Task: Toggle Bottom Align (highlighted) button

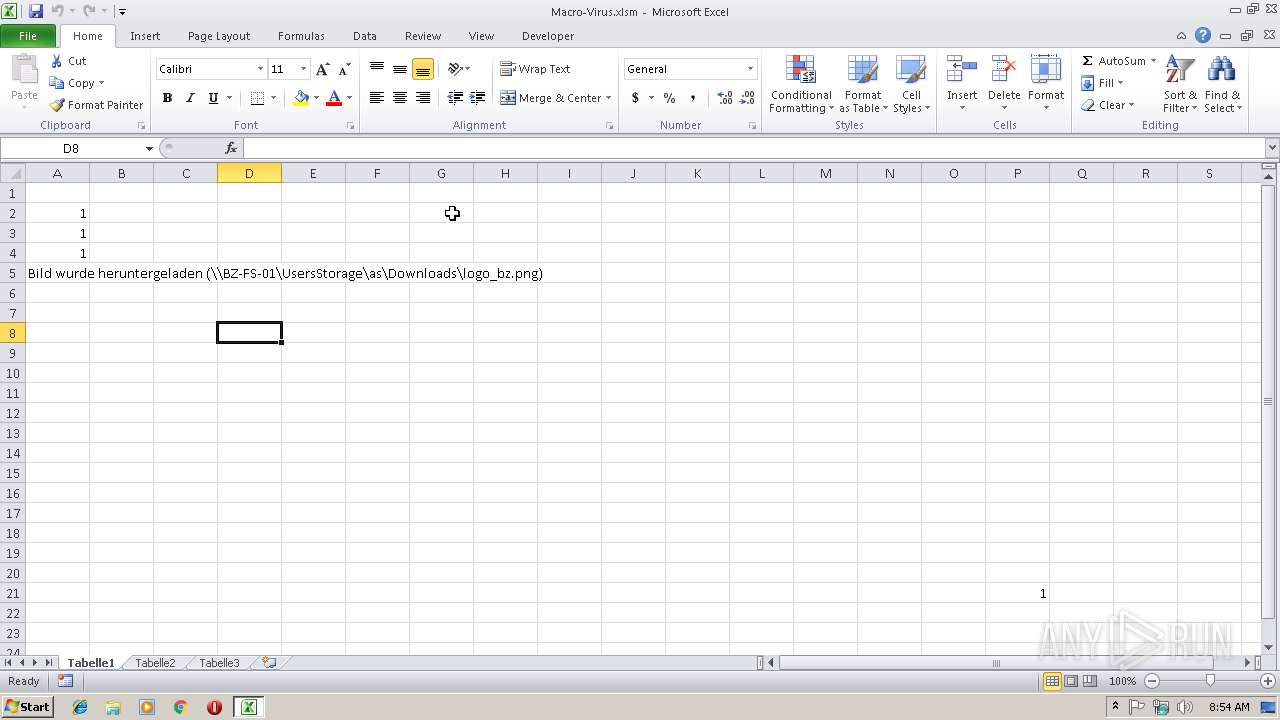Action: 423,69
